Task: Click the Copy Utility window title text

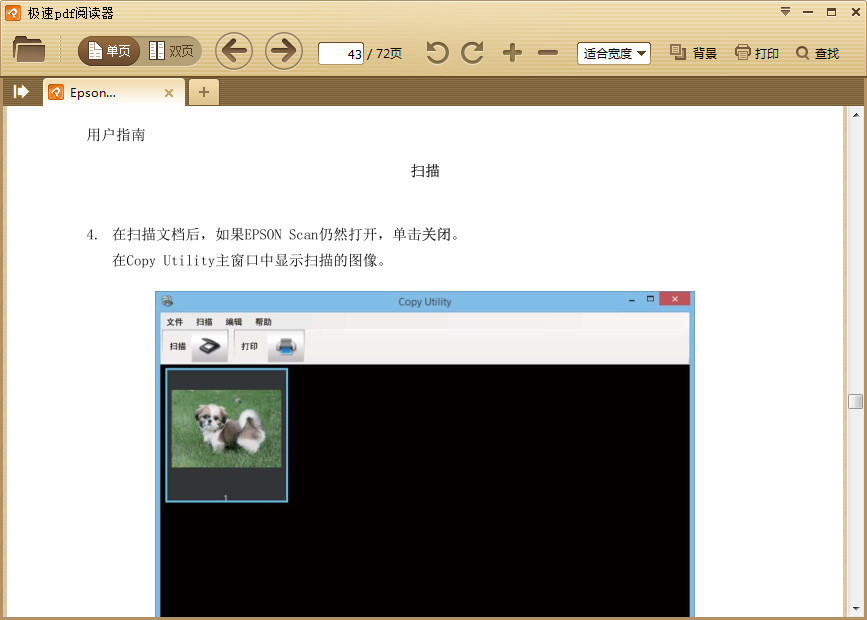Action: point(425,302)
